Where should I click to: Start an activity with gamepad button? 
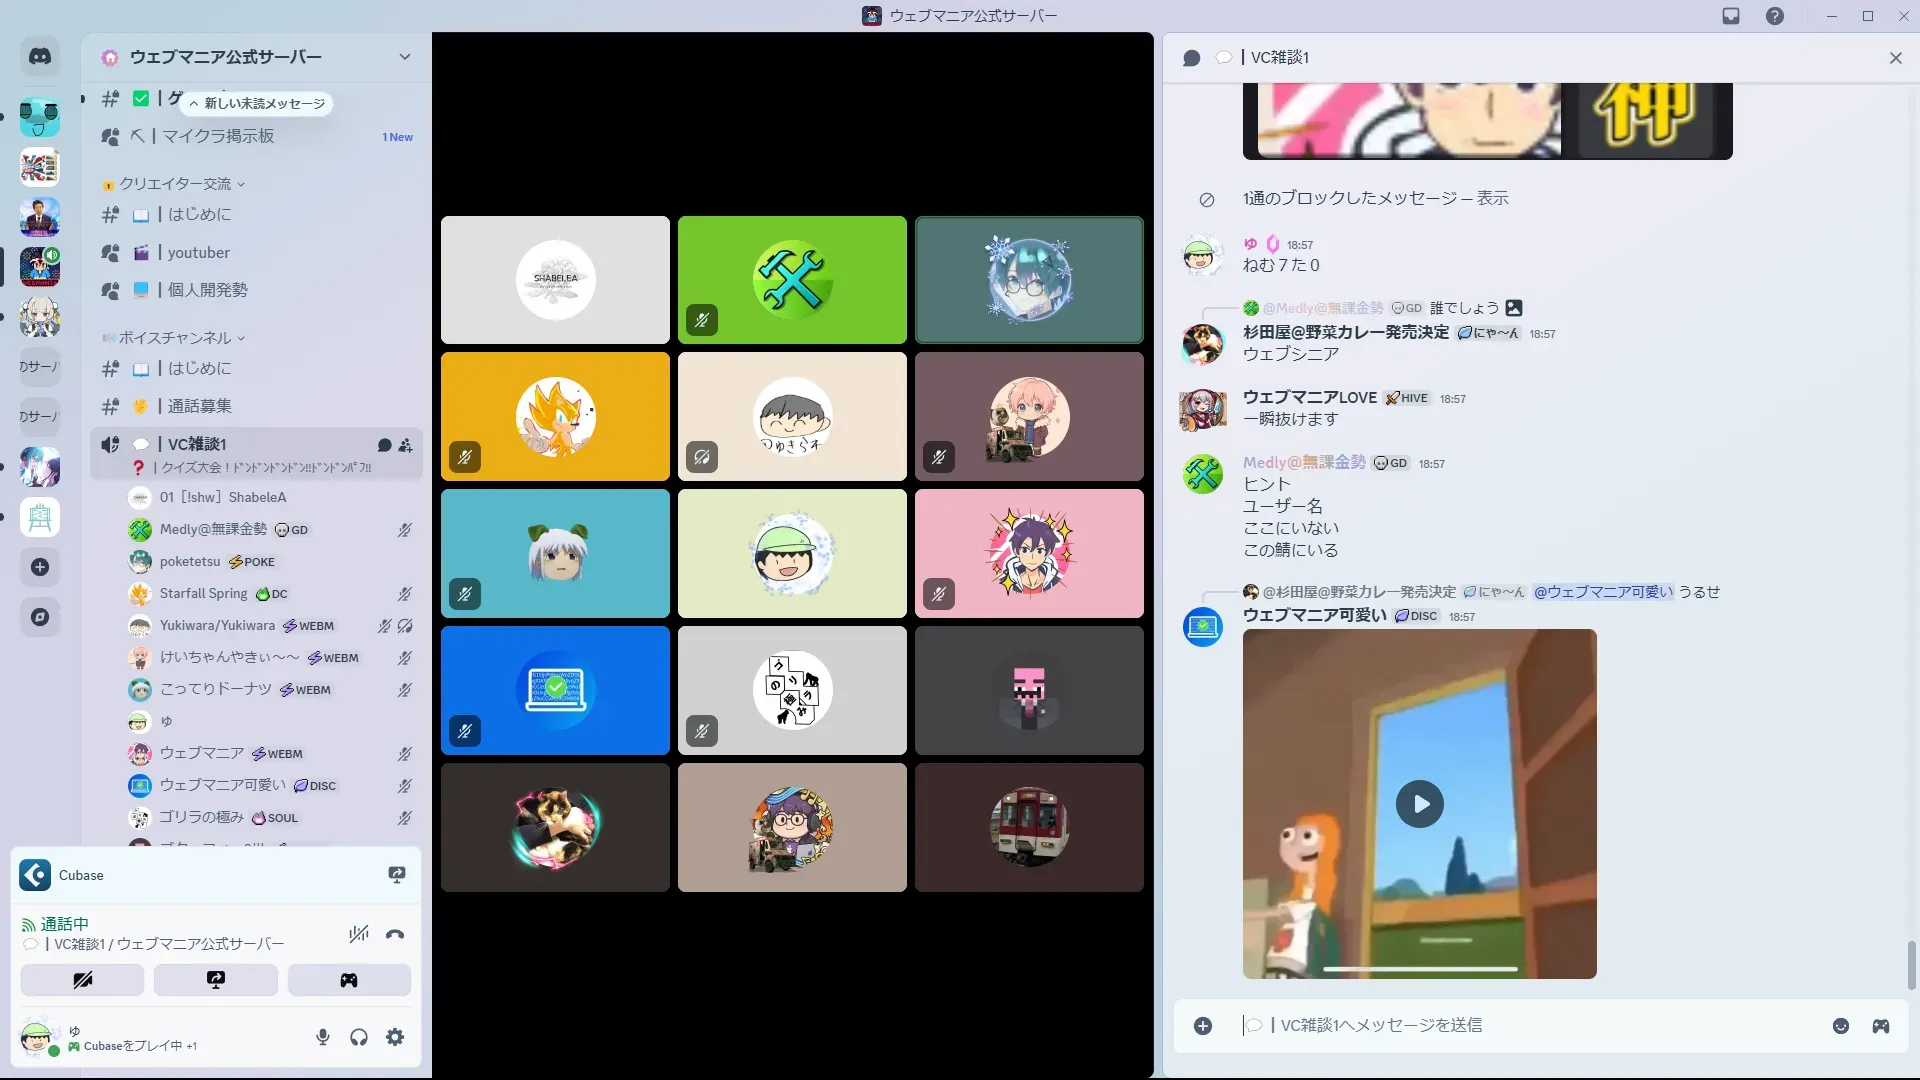[349, 980]
